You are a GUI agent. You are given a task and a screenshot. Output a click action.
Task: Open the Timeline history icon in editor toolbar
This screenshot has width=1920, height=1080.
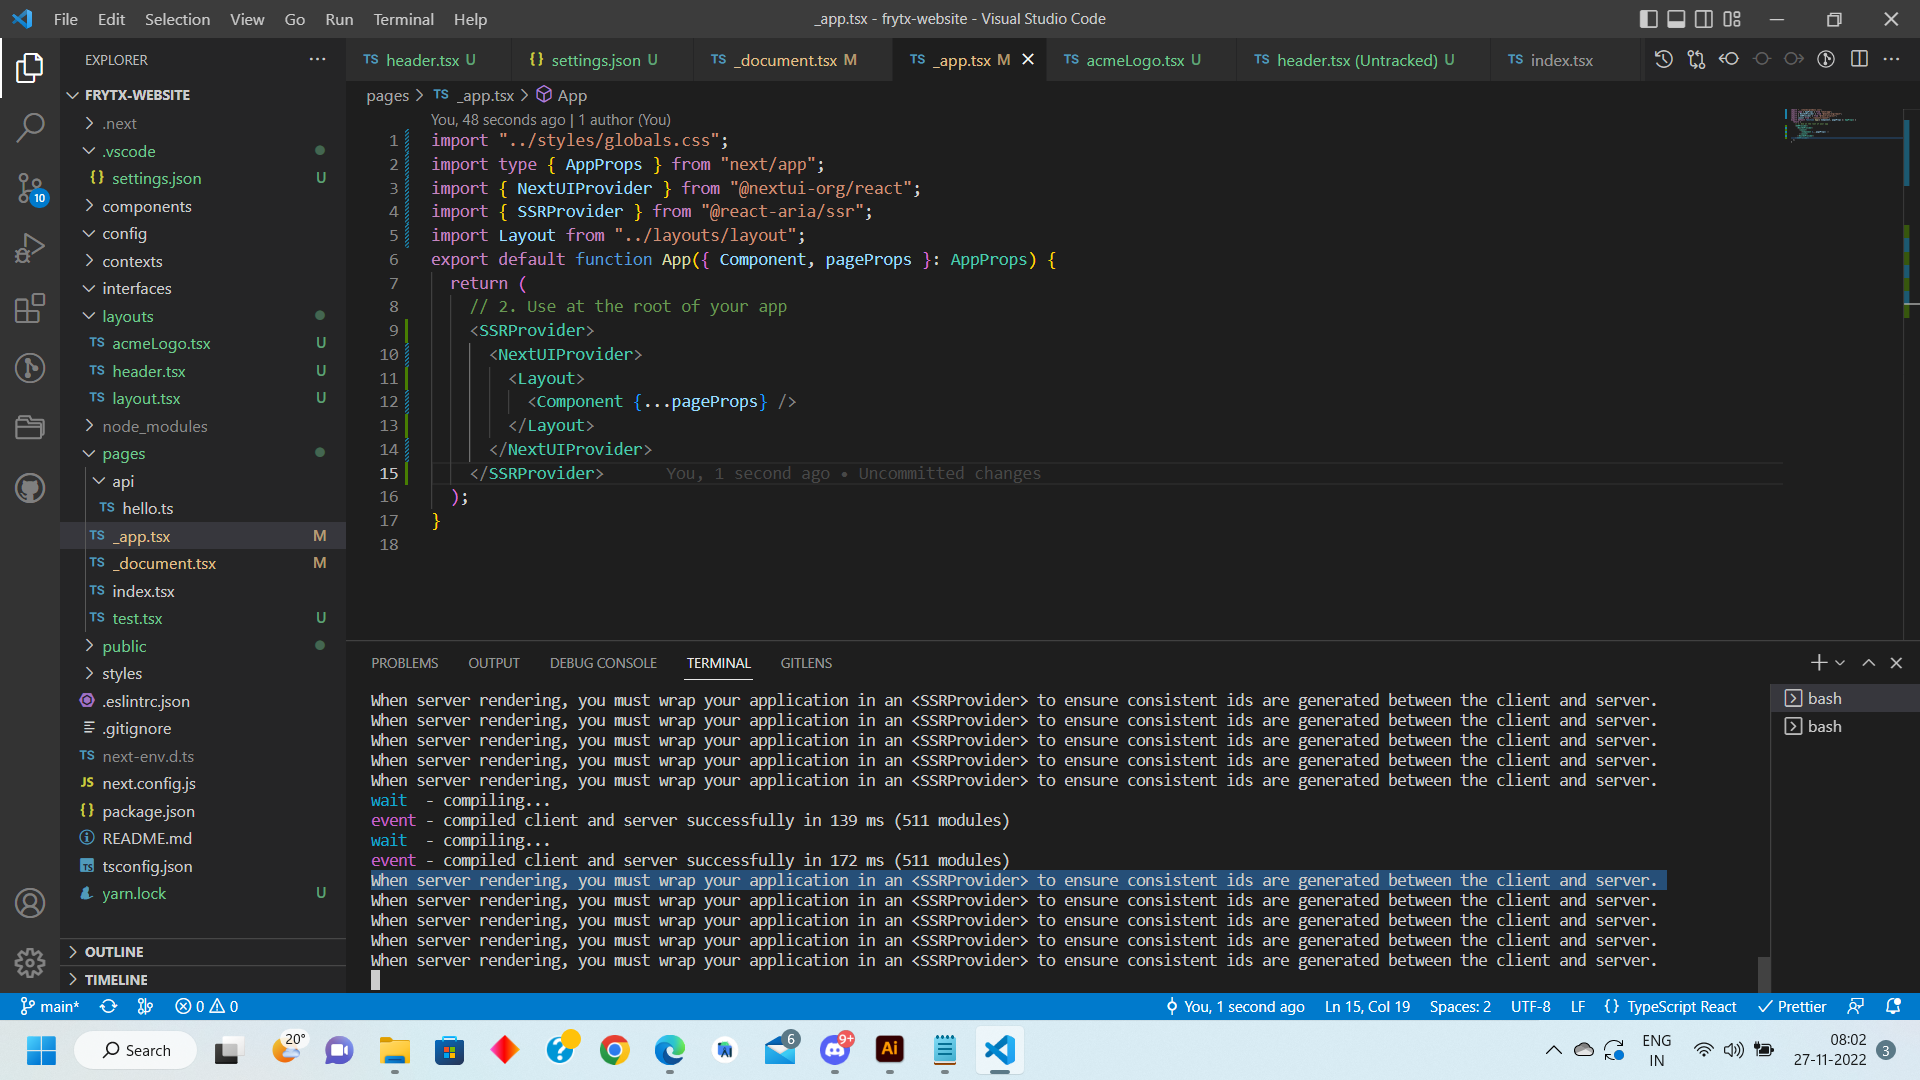click(x=1663, y=59)
